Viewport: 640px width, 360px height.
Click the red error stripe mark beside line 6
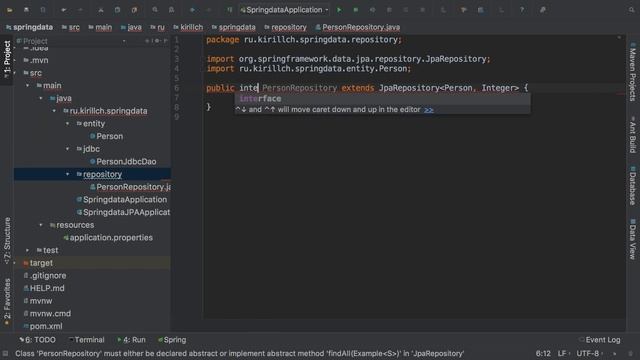(x=621, y=94)
